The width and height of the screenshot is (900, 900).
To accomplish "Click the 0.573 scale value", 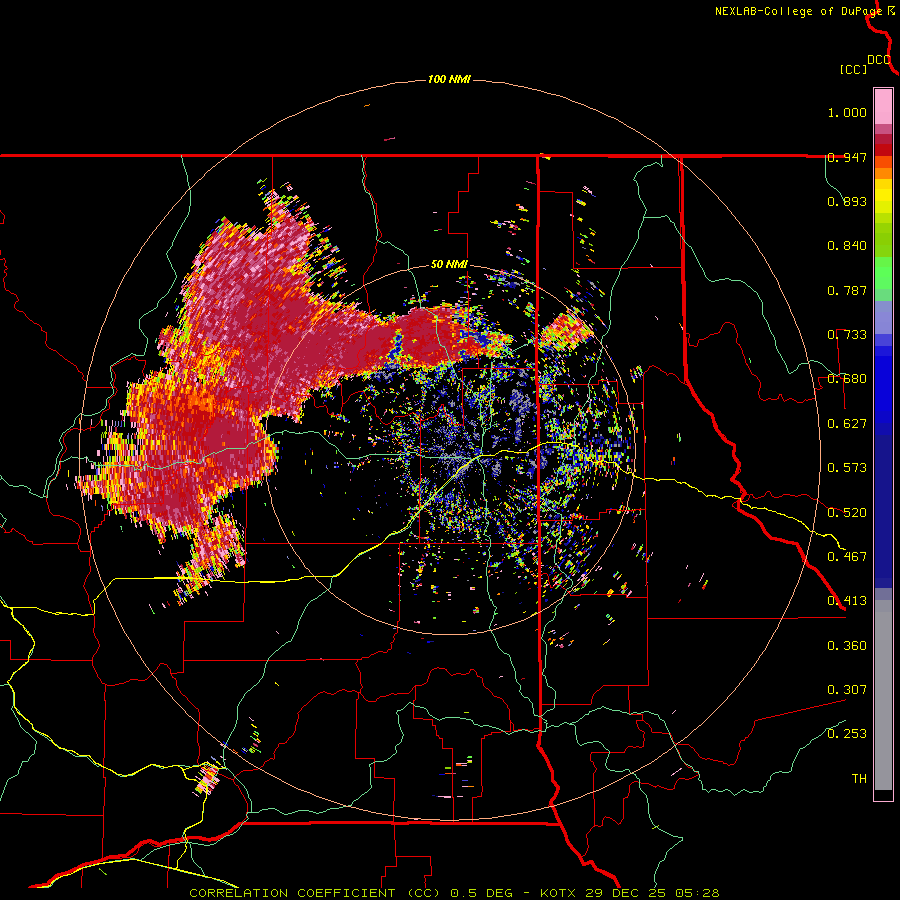I will [x=847, y=468].
